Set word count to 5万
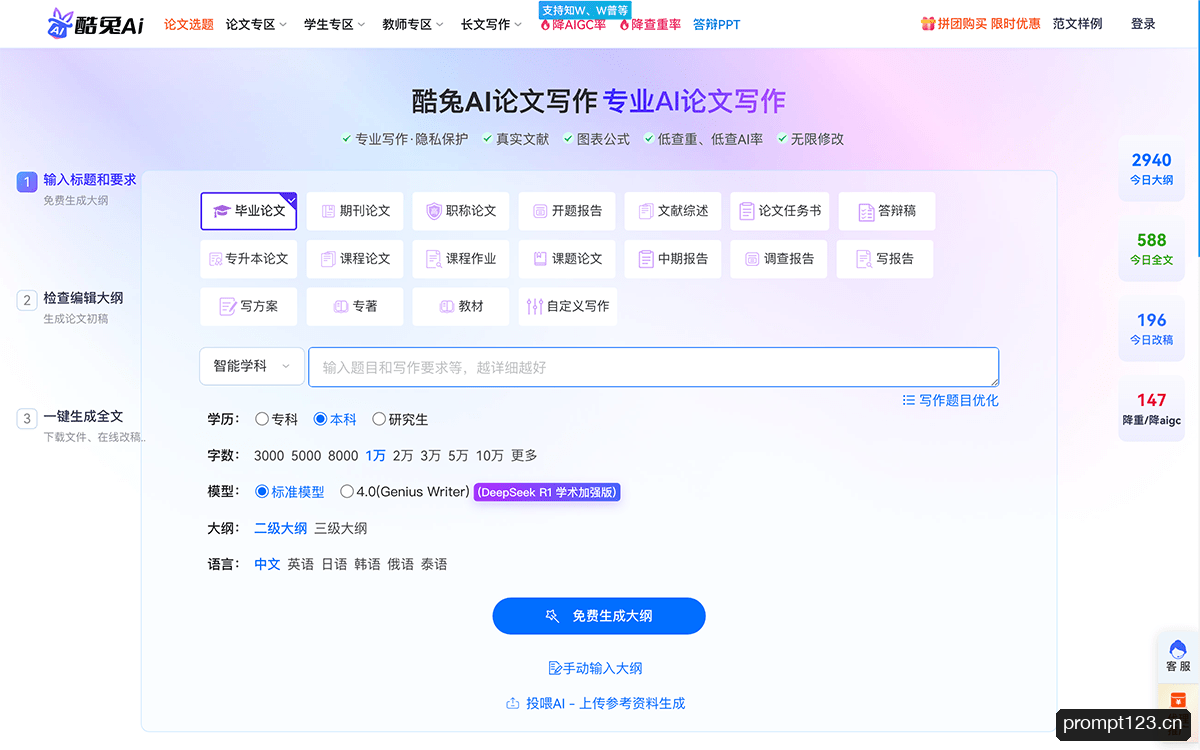 [x=458, y=455]
